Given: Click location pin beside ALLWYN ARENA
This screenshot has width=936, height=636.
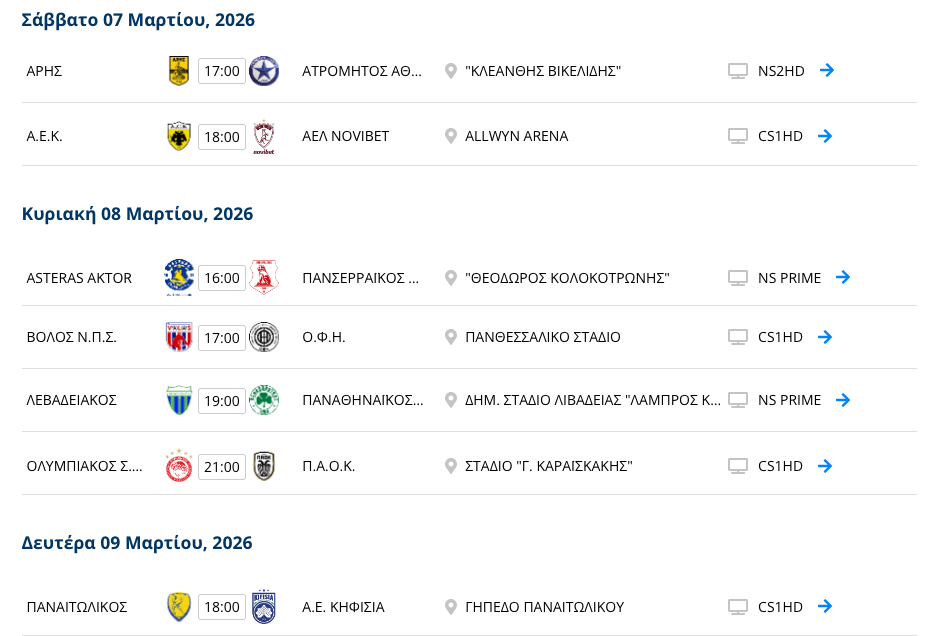Looking at the screenshot, I should [451, 137].
